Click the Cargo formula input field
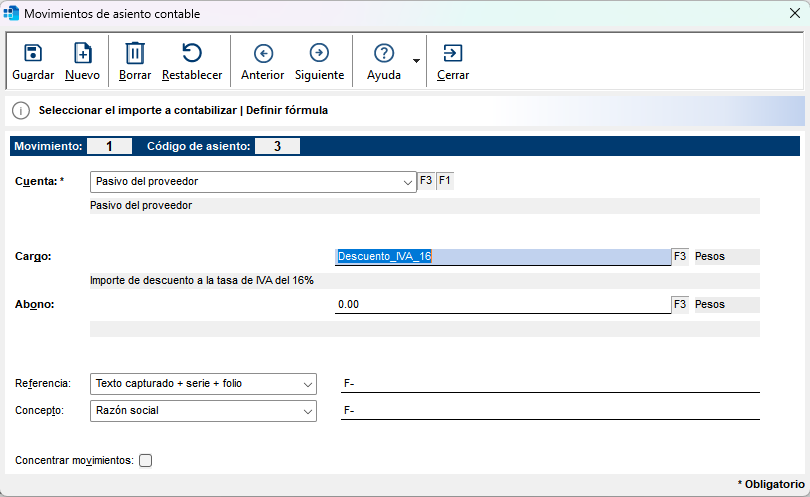810x497 pixels. tap(502, 257)
